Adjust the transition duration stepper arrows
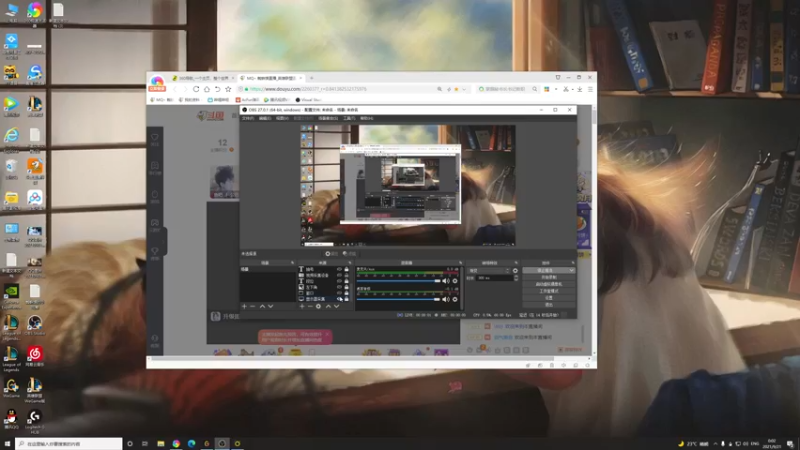This screenshot has height=450, width=800. [516, 278]
